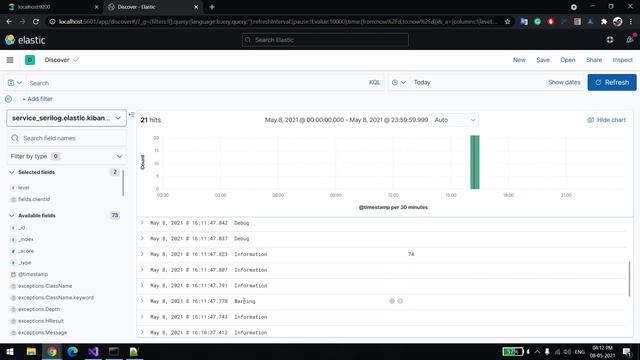The width and height of the screenshot is (640, 360).
Task: Click the Elastic logo
Action: pyautogui.click(x=25, y=40)
